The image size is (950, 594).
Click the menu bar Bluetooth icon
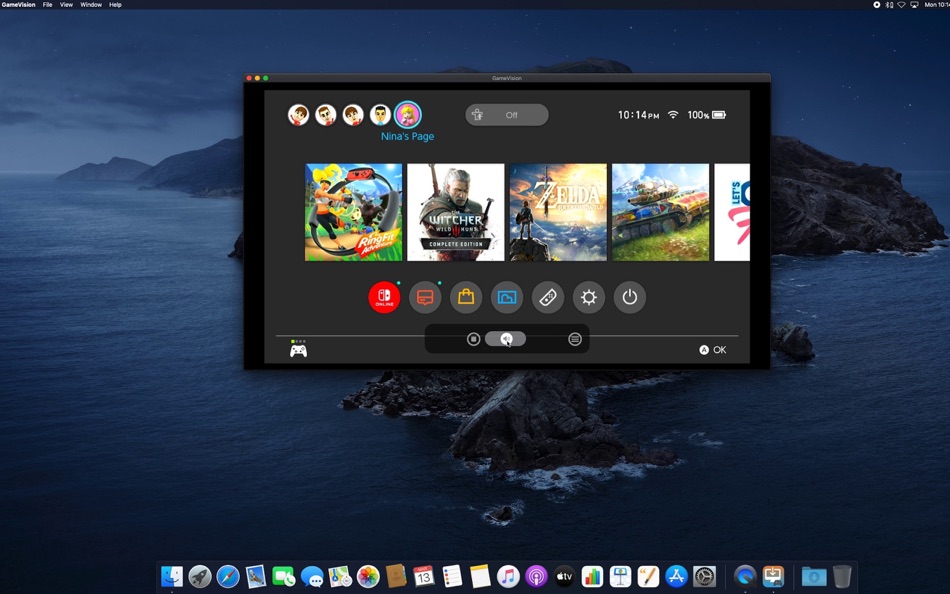pos(889,4)
